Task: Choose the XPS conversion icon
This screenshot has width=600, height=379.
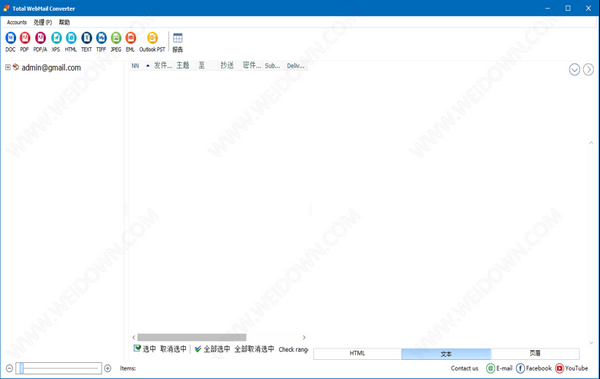Action: (56, 42)
